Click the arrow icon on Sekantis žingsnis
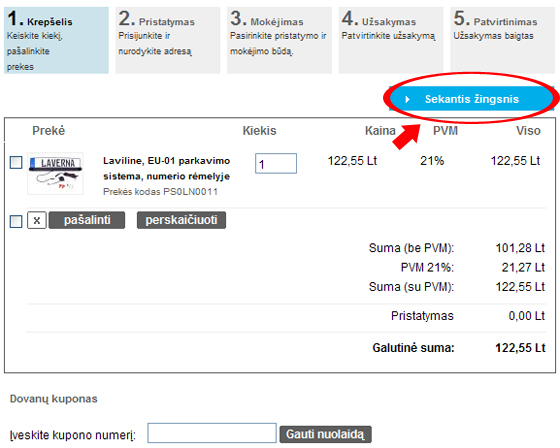Screen dimensions: 560x448 (408, 99)
